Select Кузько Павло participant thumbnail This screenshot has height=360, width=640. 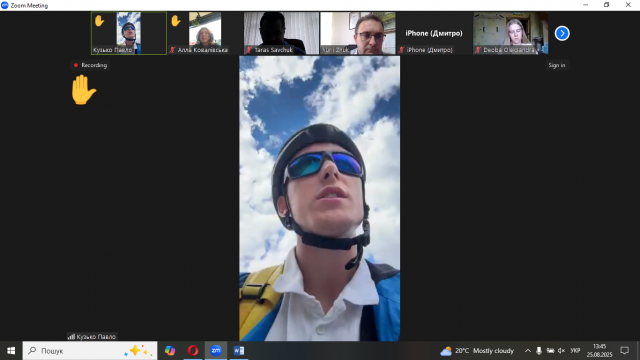[x=129, y=33]
